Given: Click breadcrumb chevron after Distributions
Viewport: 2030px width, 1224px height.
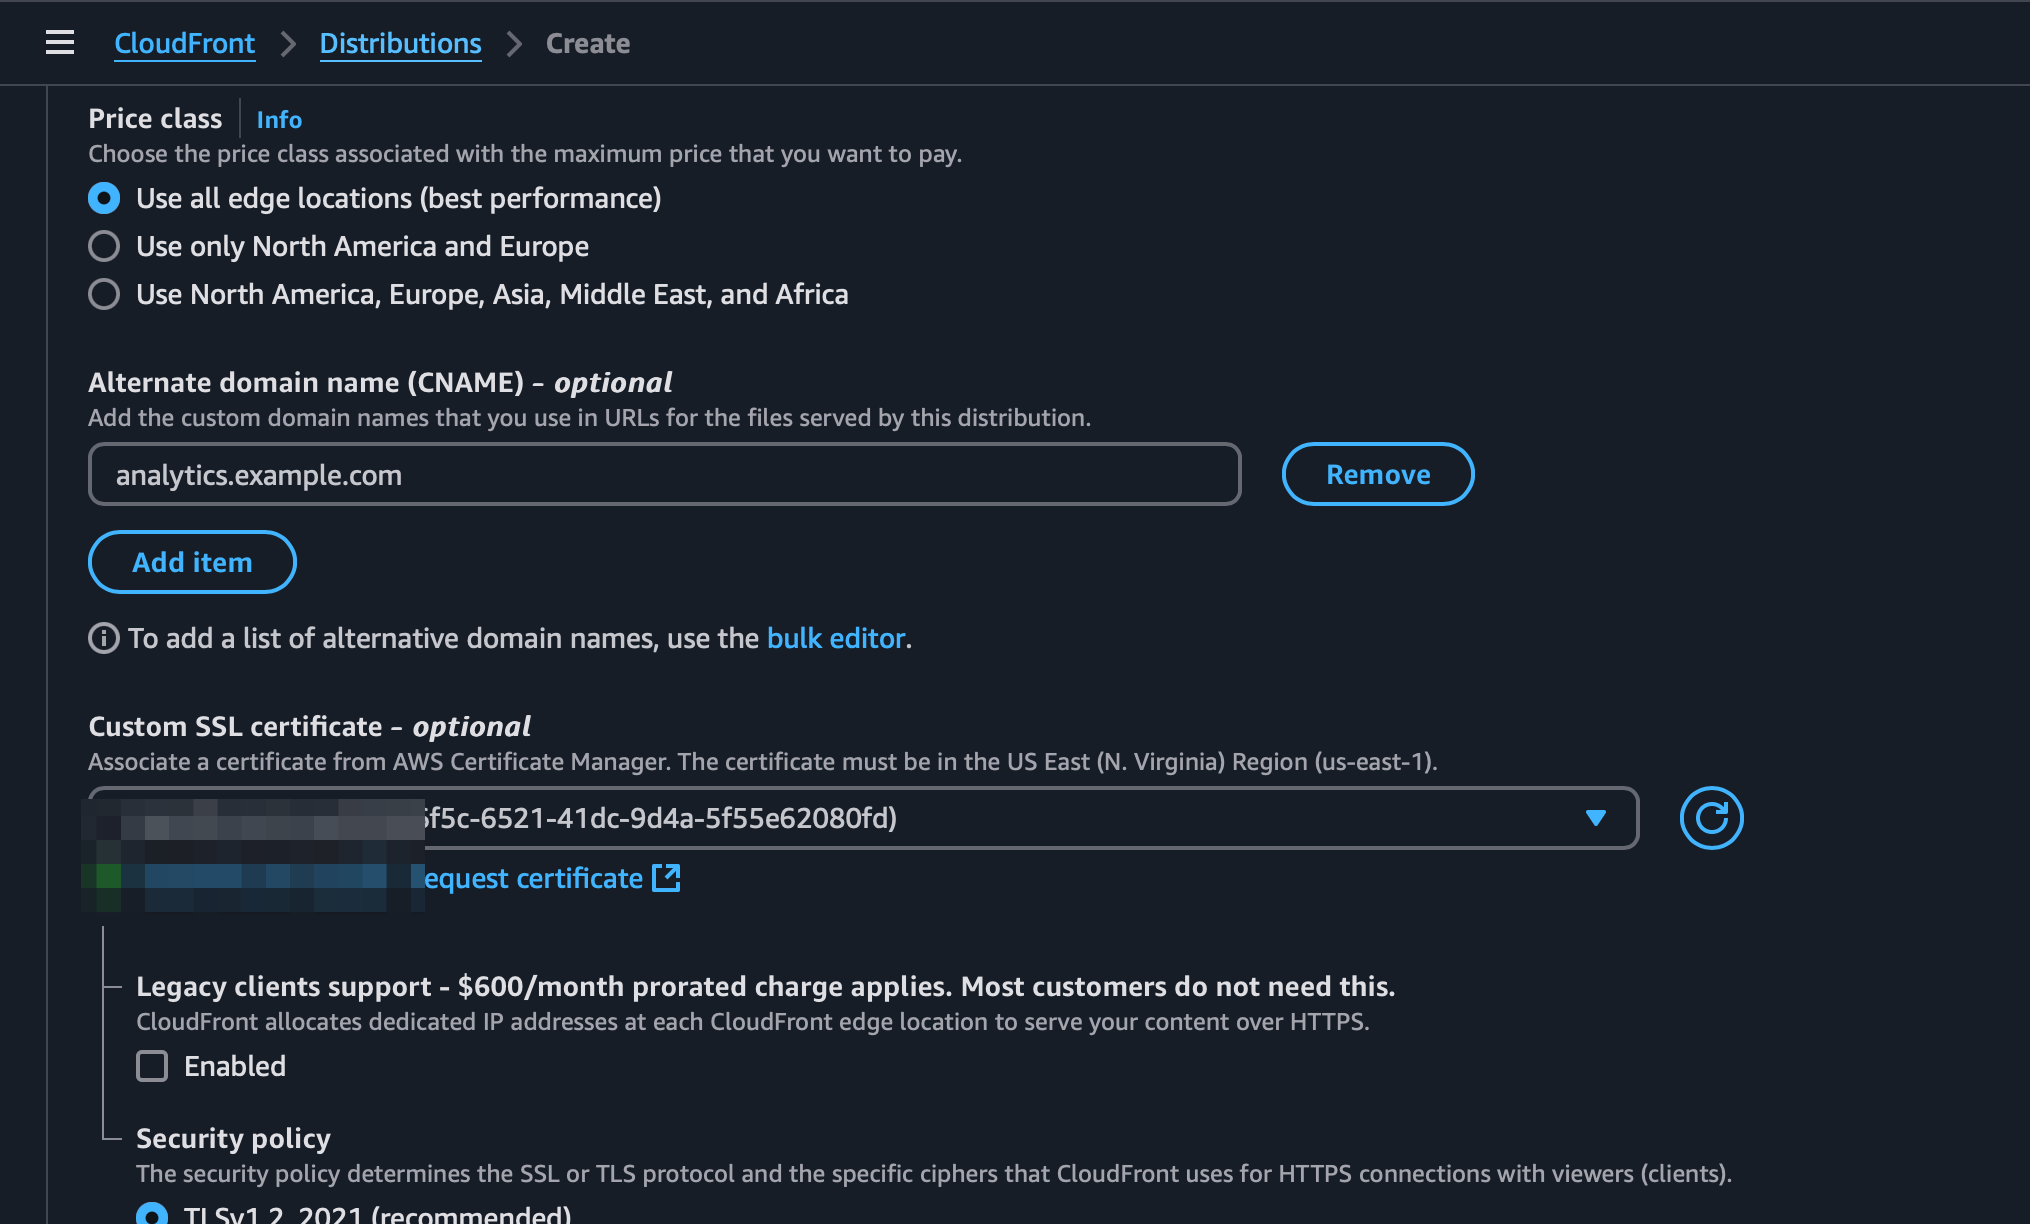Looking at the screenshot, I should point(514,44).
